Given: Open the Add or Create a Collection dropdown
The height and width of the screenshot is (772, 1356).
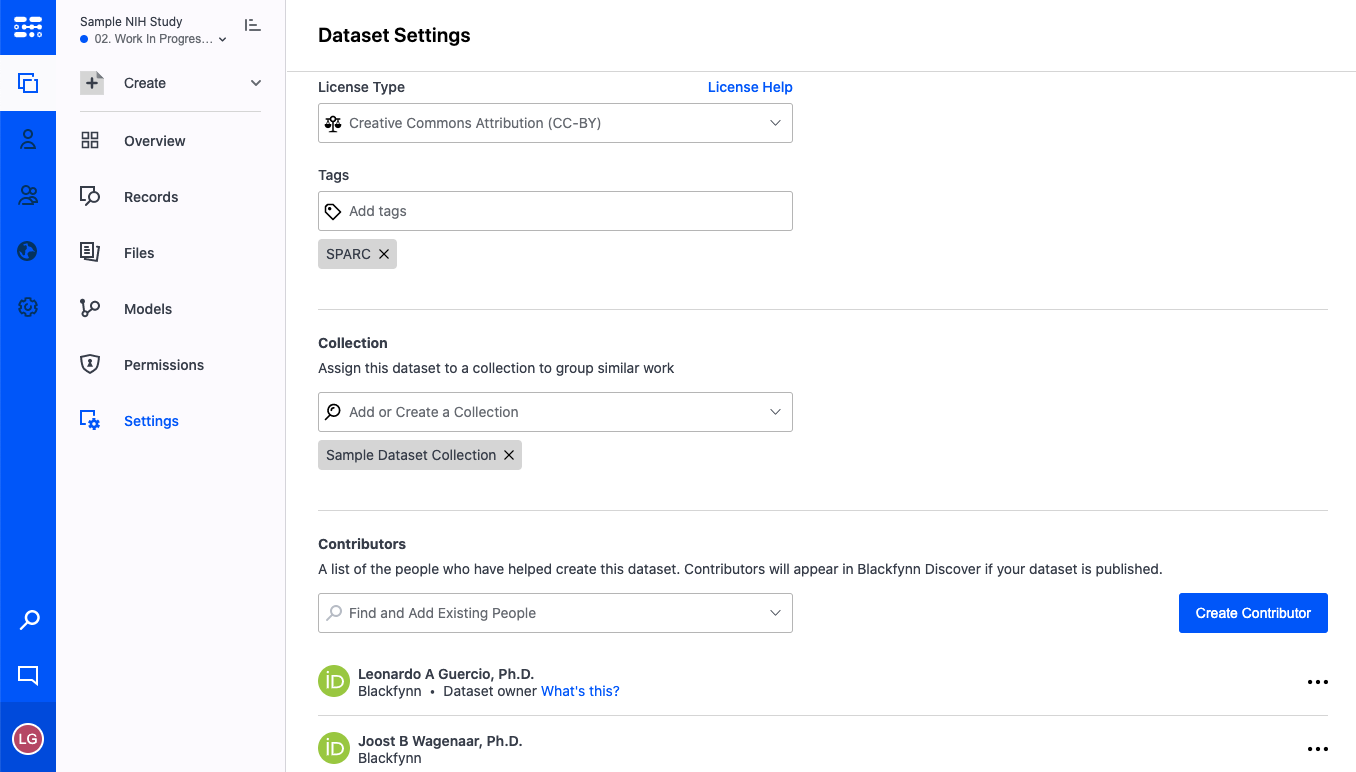Looking at the screenshot, I should pyautogui.click(x=555, y=412).
